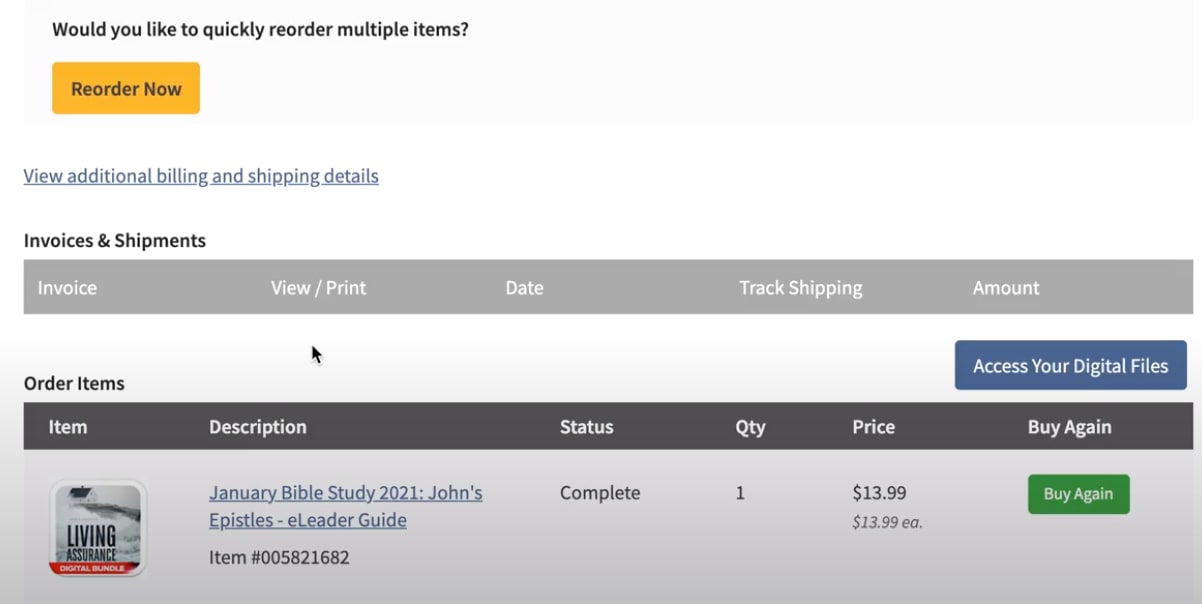Click the Invoice column header
The width and height of the screenshot is (1202, 604).
click(67, 288)
